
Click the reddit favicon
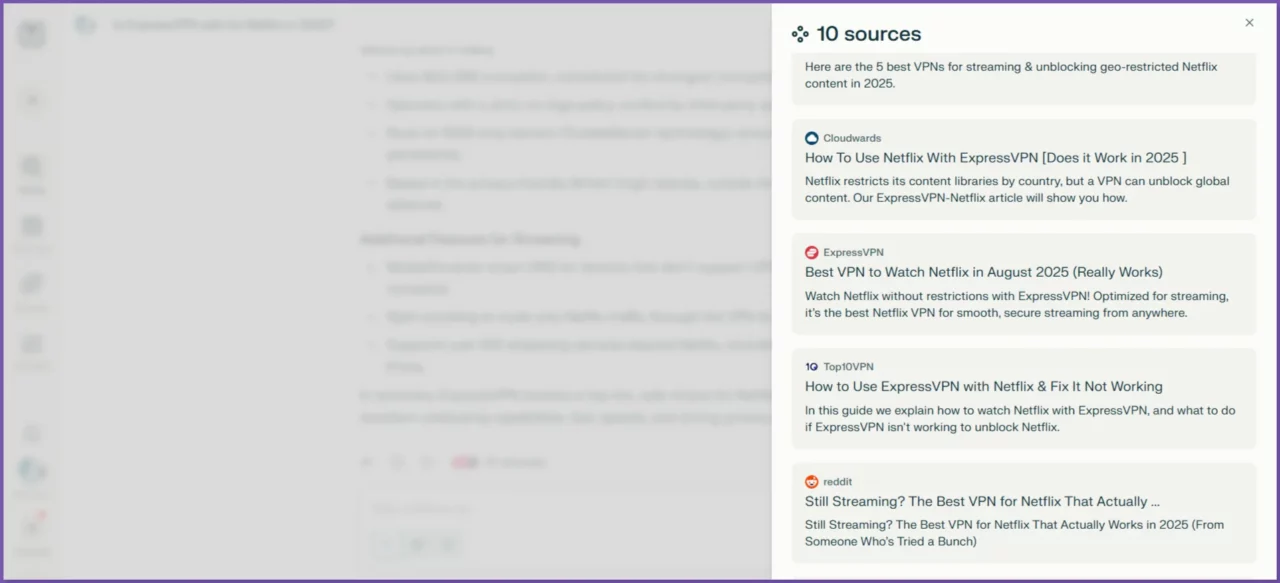tap(812, 482)
